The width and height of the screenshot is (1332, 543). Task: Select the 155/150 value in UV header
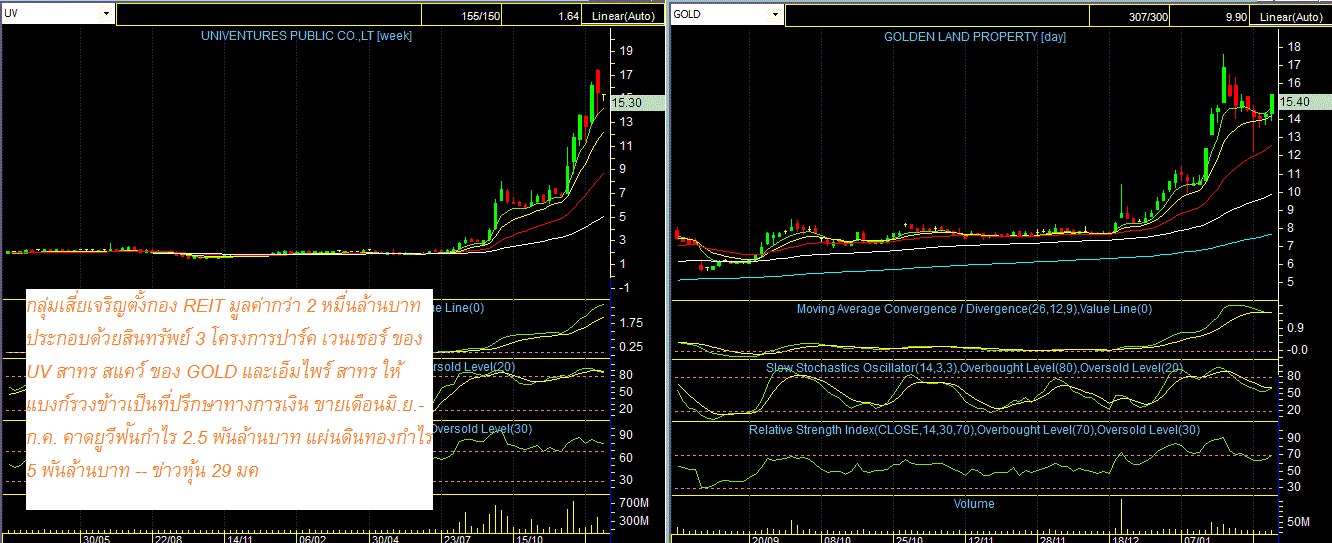tap(482, 16)
